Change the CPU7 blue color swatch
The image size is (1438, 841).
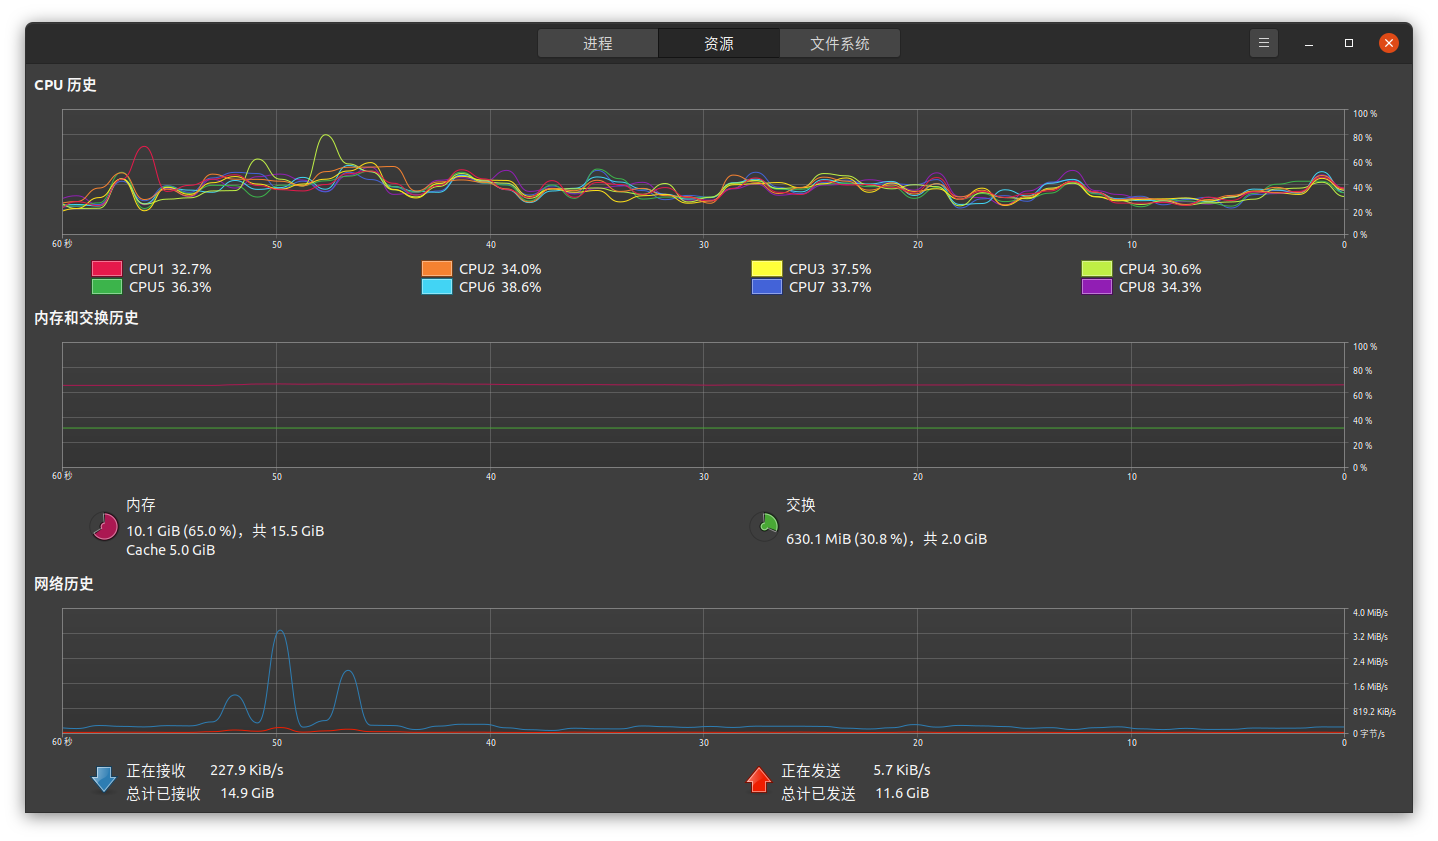[767, 287]
